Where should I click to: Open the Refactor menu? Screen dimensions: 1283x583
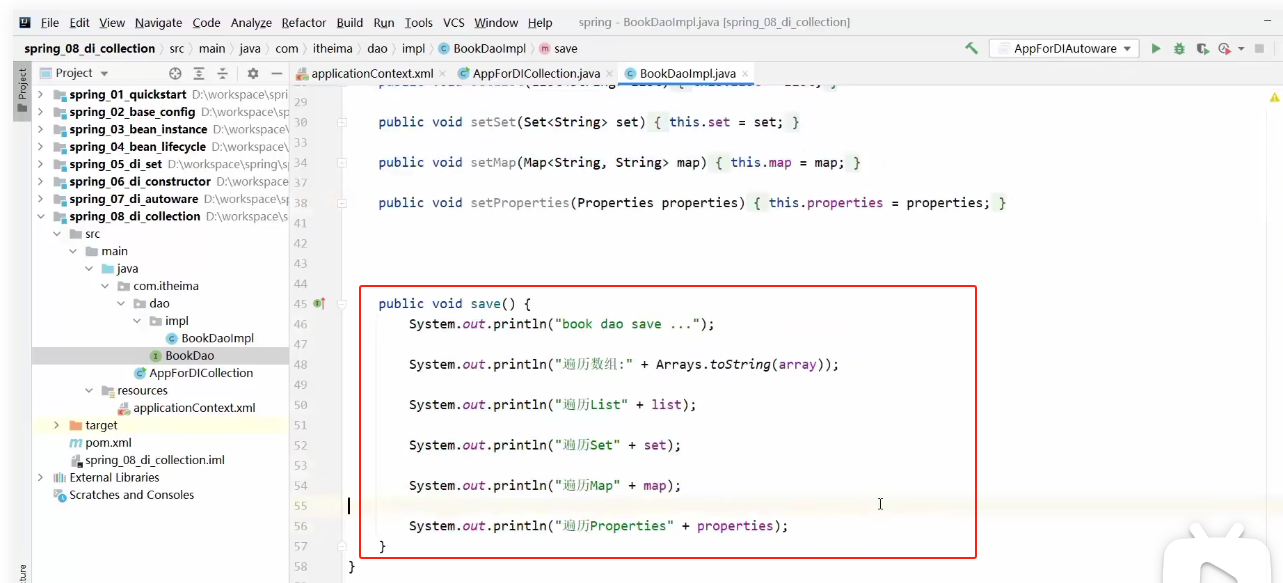point(304,22)
